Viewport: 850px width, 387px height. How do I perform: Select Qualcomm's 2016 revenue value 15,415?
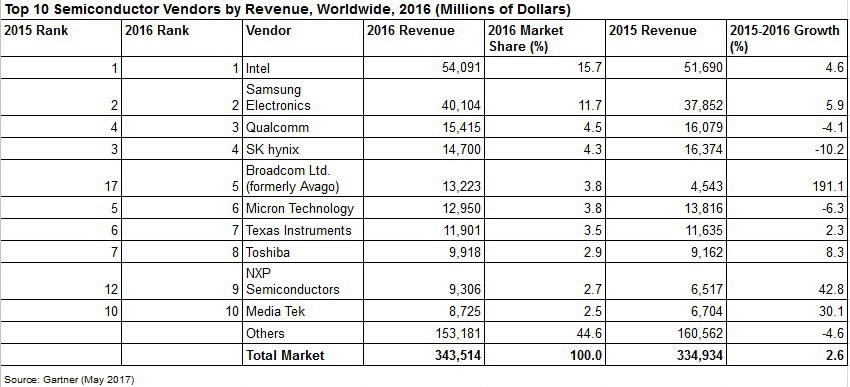point(460,127)
